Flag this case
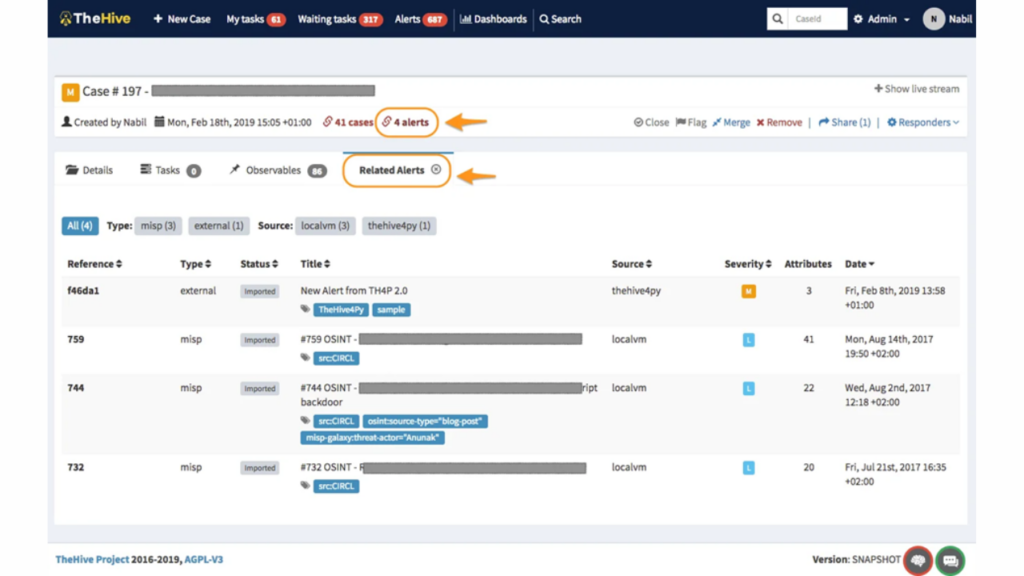Viewport: 1024px width, 576px height. click(x=691, y=122)
